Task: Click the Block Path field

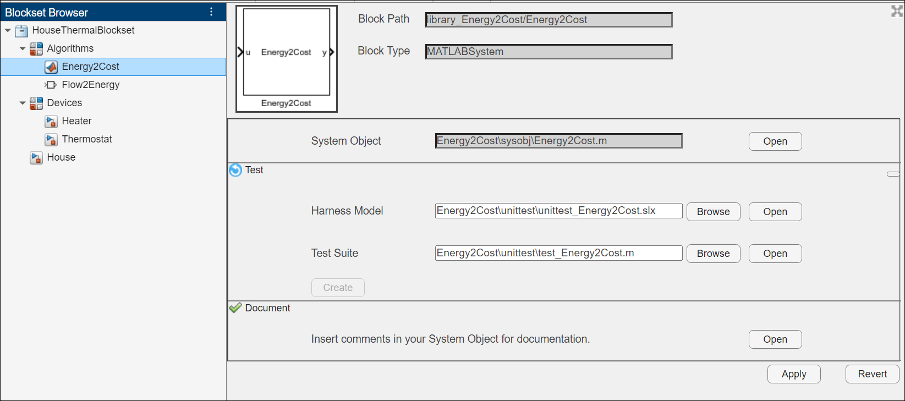Action: 548,20
